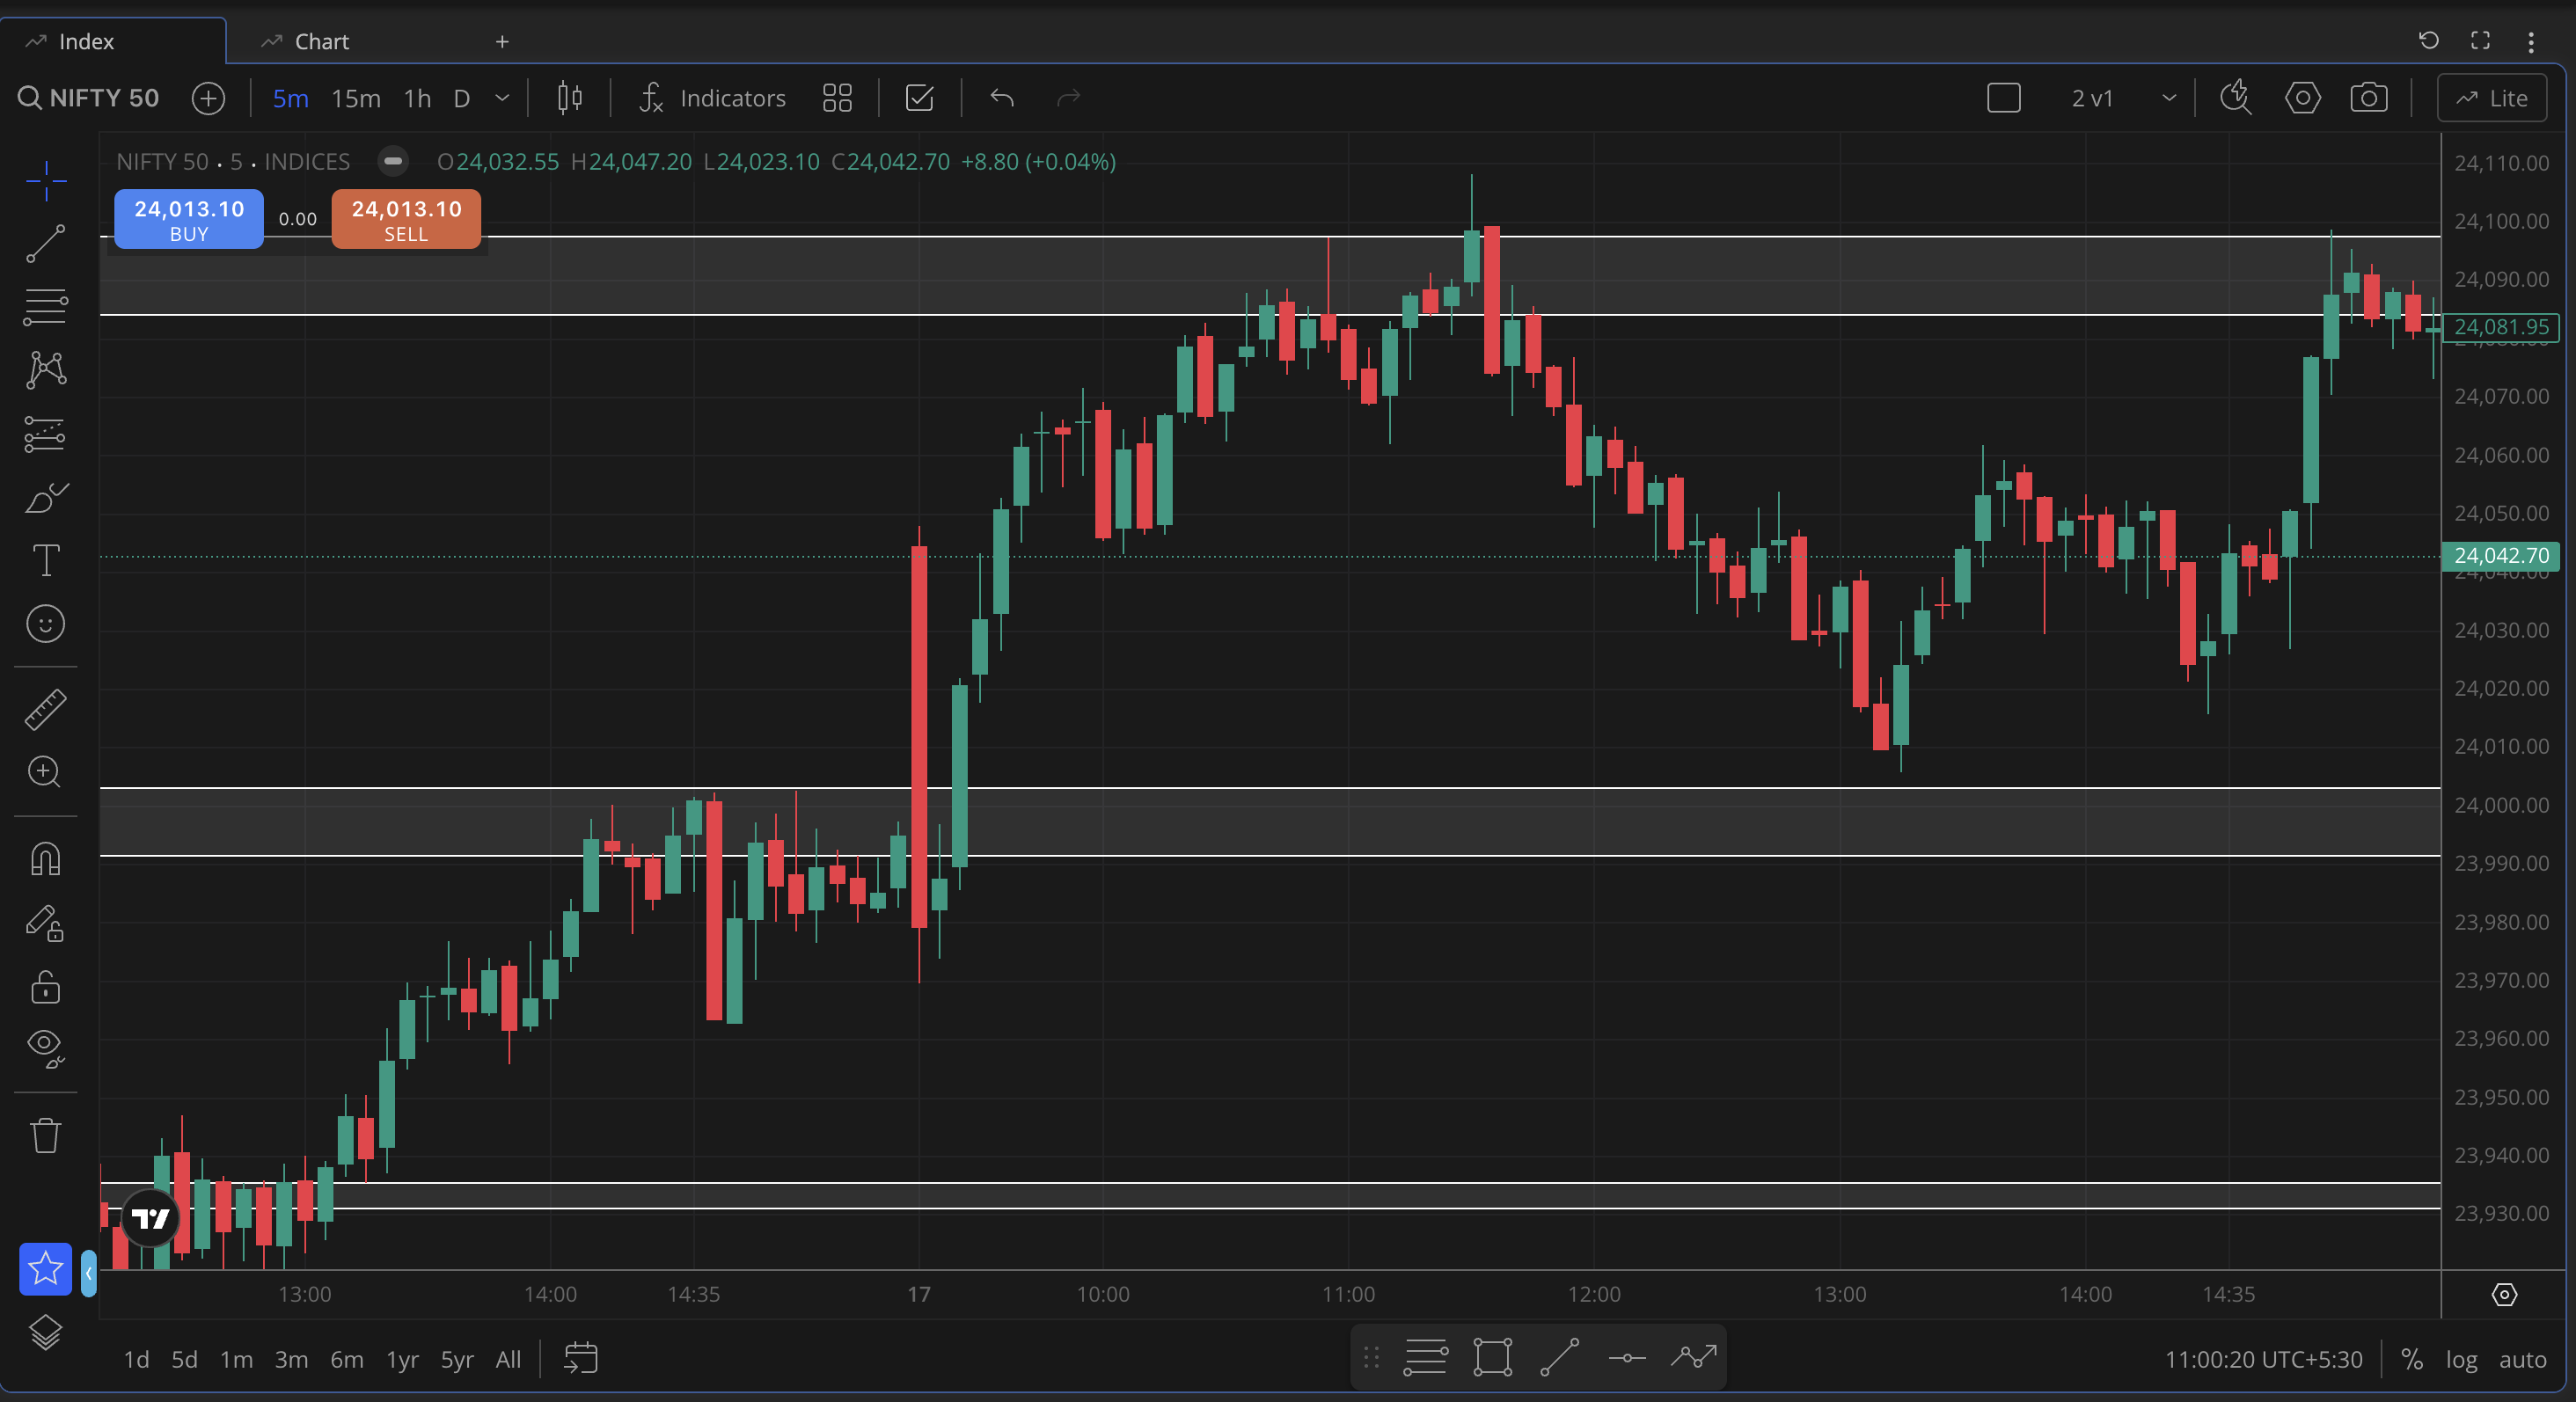Toggle magnet mode for drawings
The width and height of the screenshot is (2576, 1402).
[46, 860]
